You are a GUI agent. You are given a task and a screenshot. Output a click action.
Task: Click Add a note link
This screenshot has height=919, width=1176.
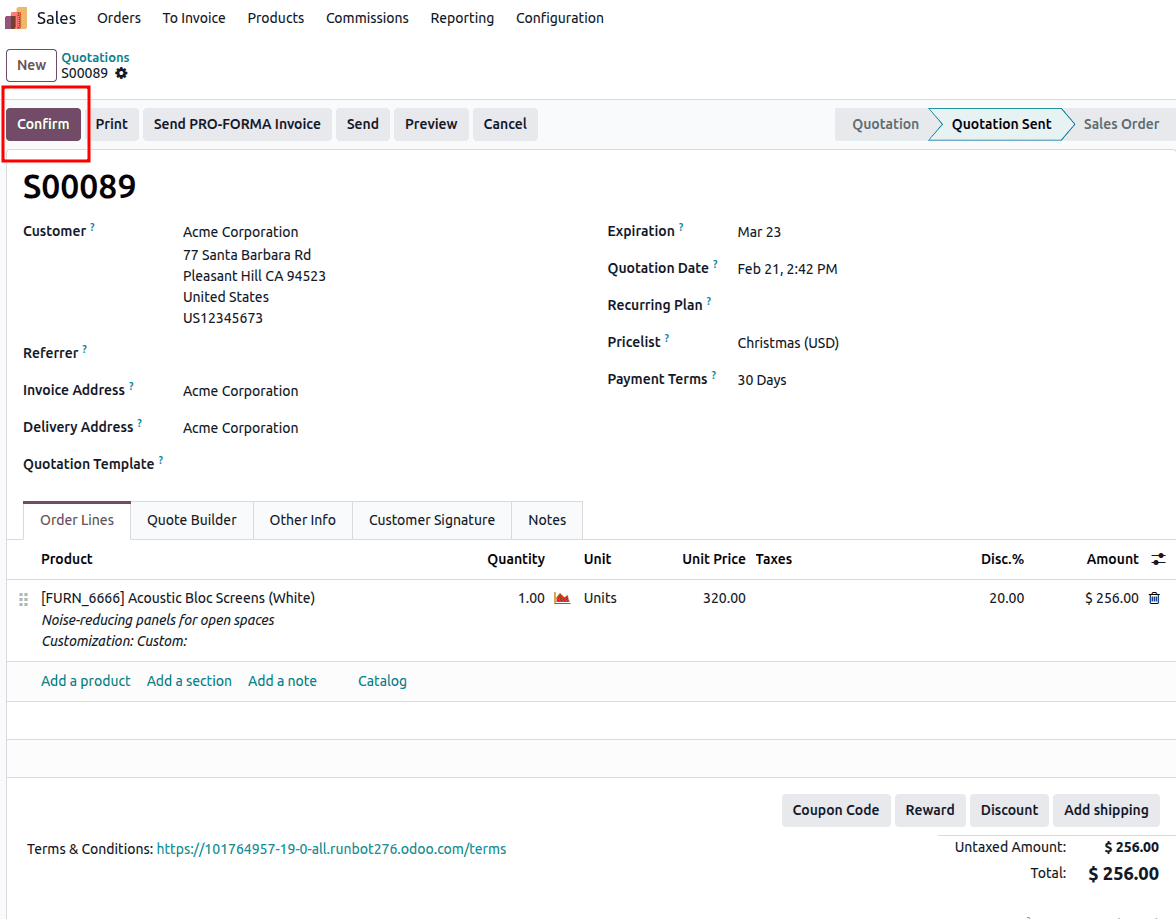(282, 681)
